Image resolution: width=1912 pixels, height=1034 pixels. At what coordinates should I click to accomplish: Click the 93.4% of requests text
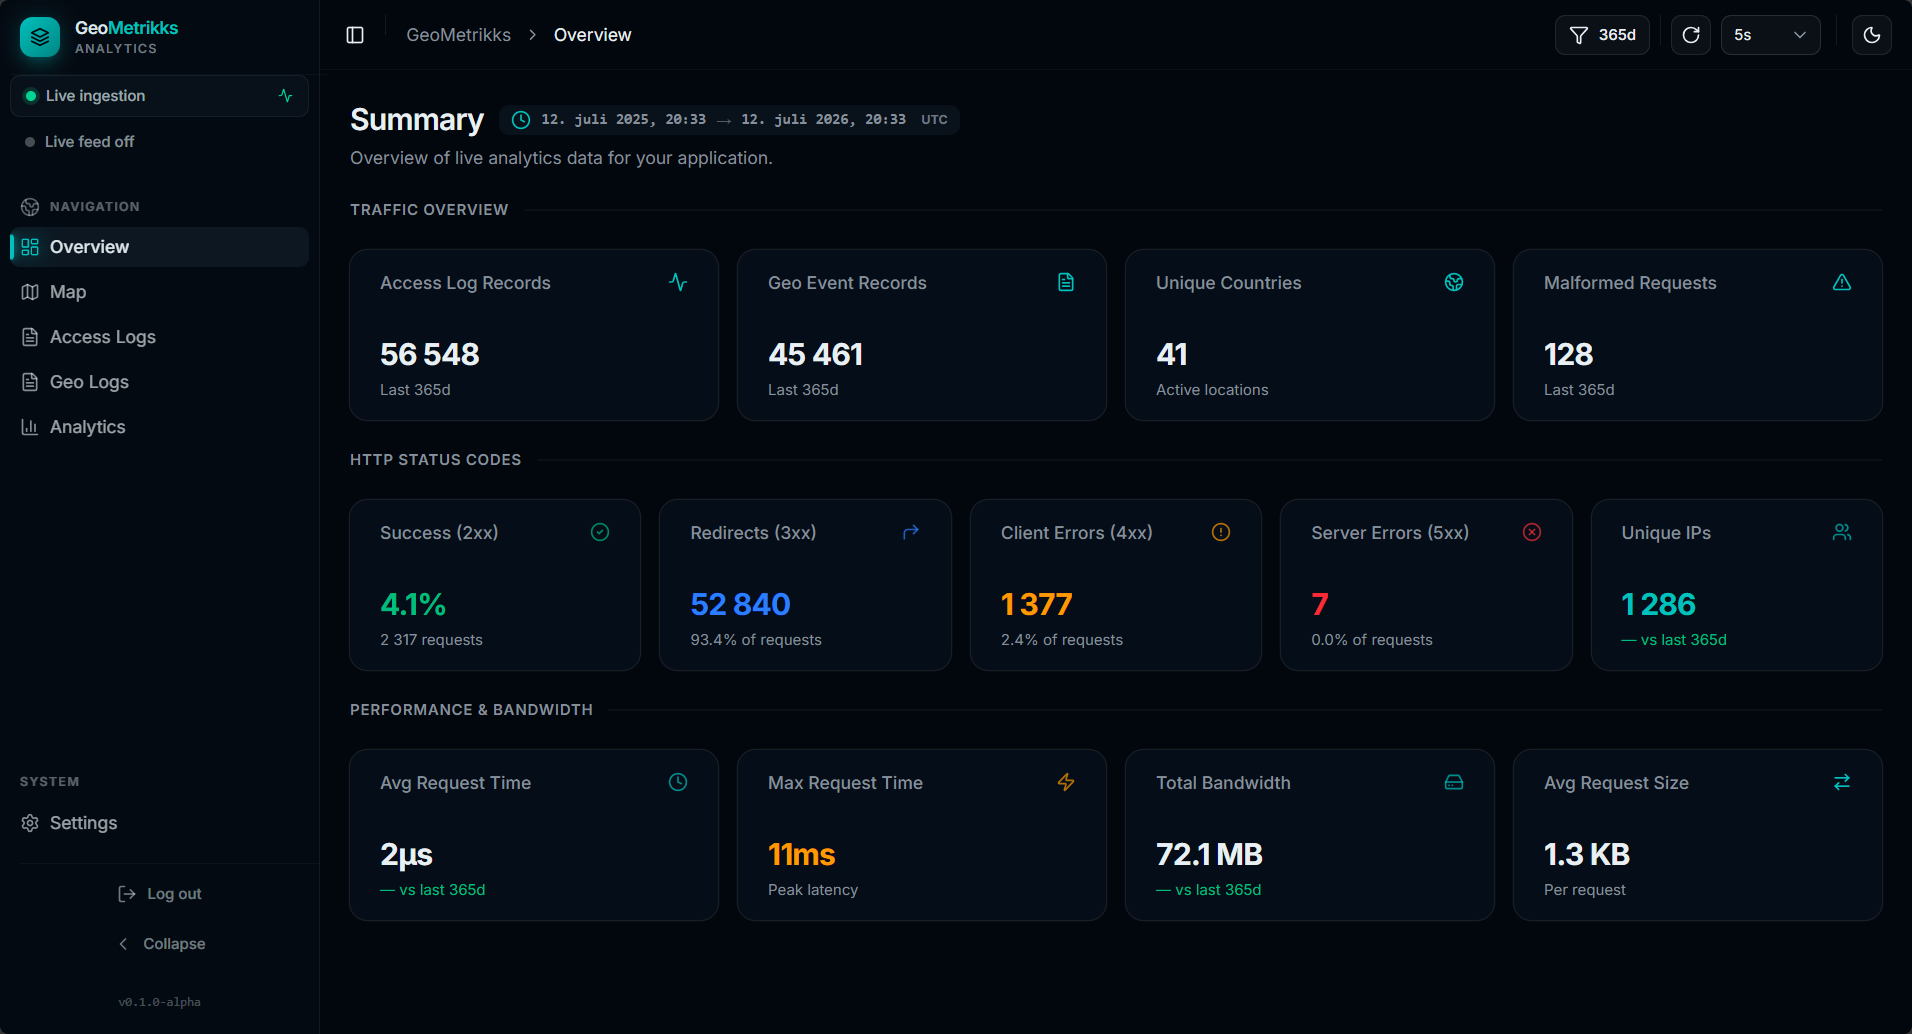tap(756, 640)
